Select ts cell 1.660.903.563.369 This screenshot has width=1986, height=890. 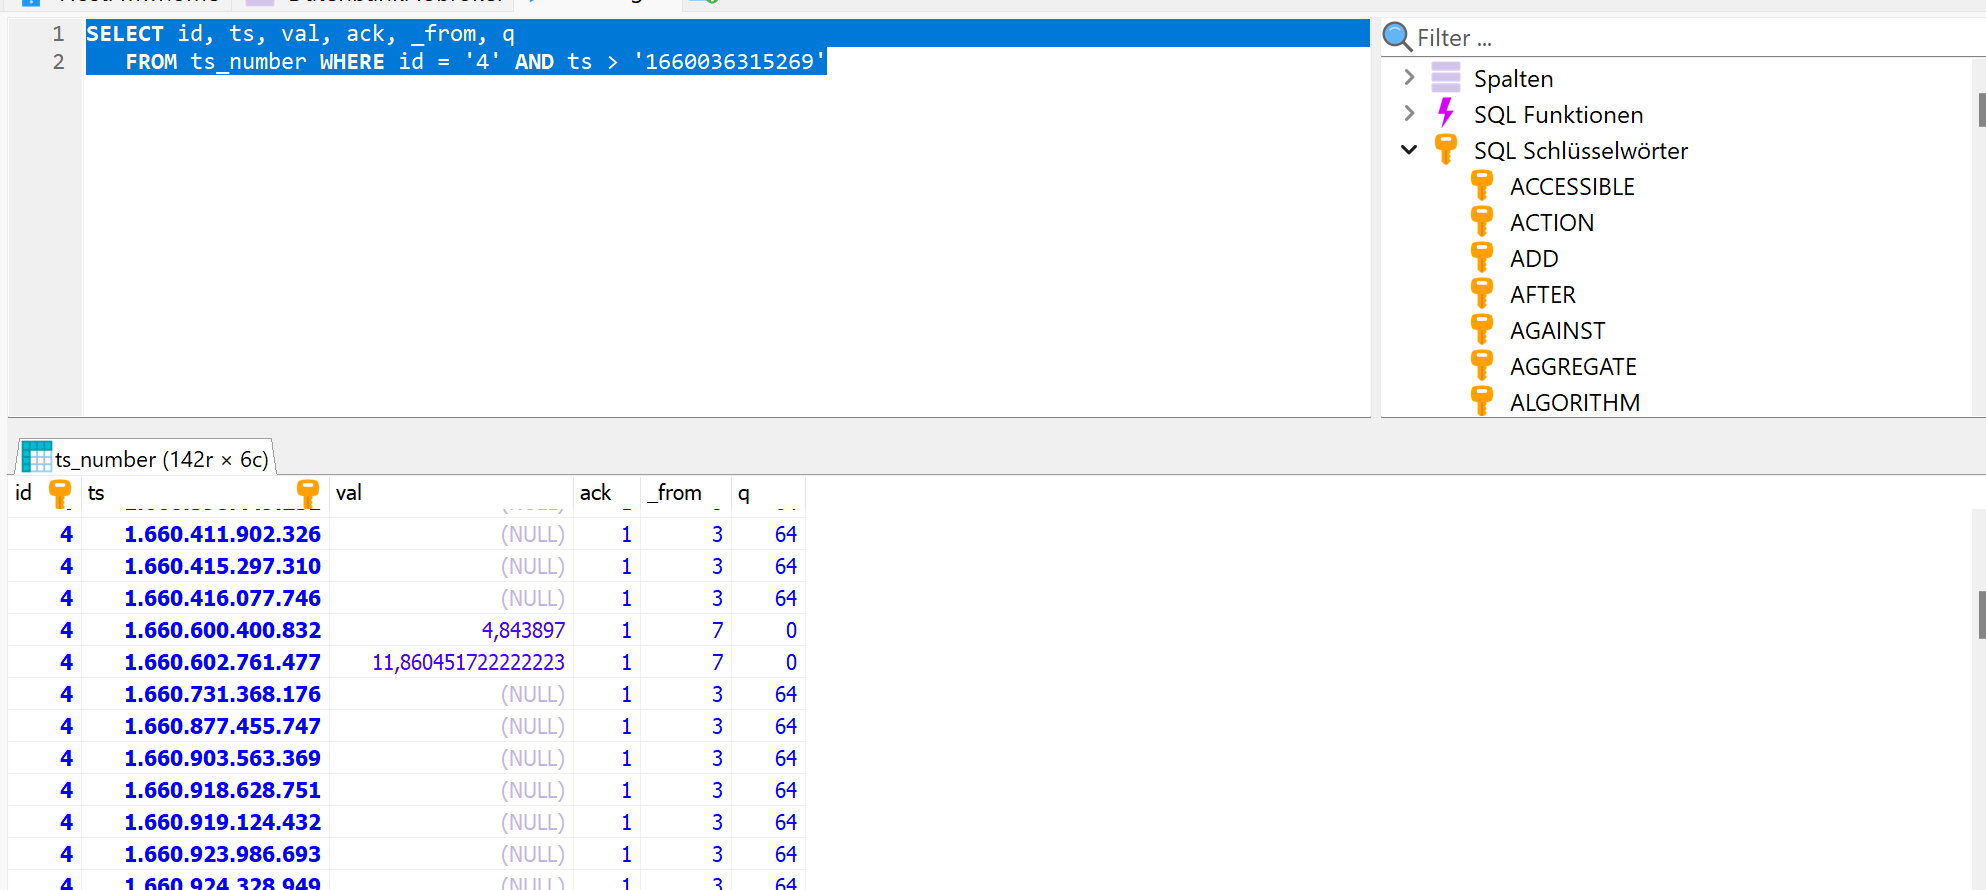[x=205, y=758]
